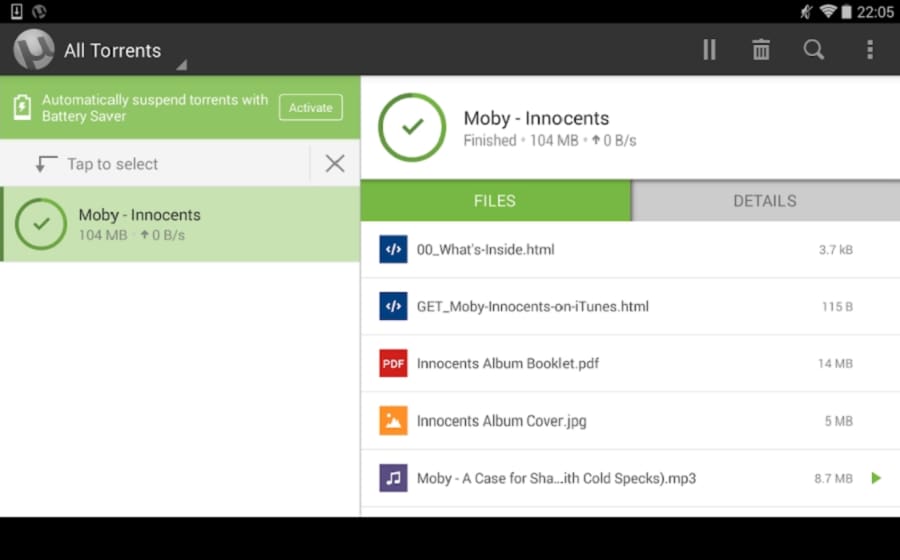Click the select-arrow icon beside Tap to select
The width and height of the screenshot is (900, 560).
click(x=46, y=164)
